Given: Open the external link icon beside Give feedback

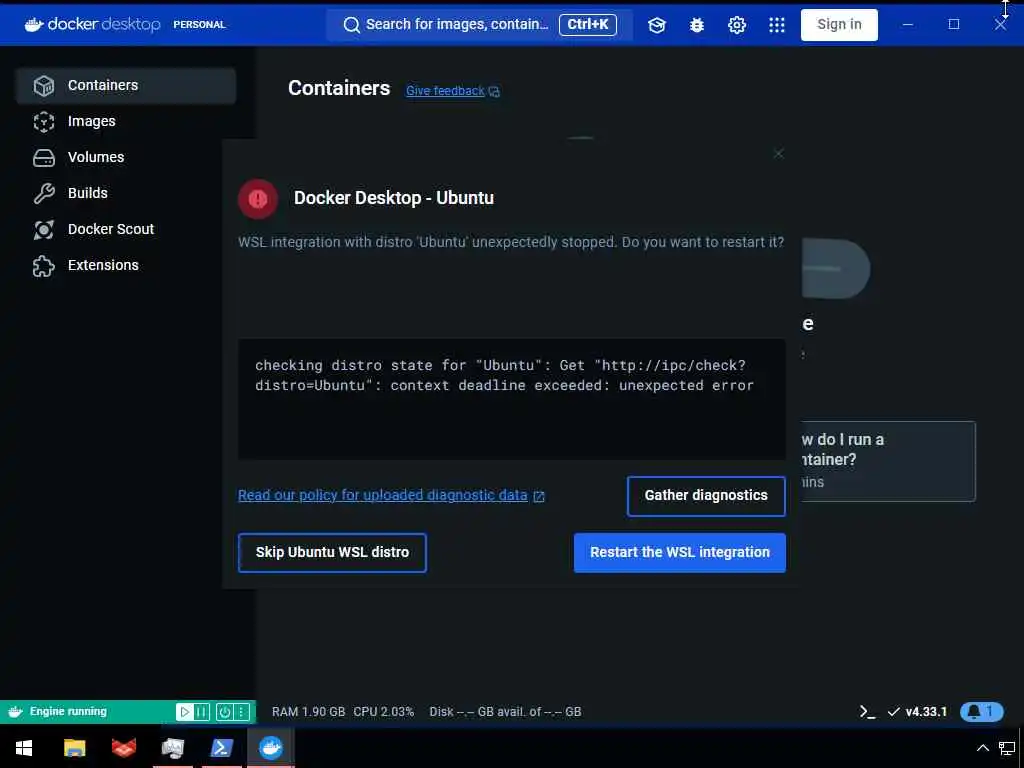Looking at the screenshot, I should coord(494,91).
